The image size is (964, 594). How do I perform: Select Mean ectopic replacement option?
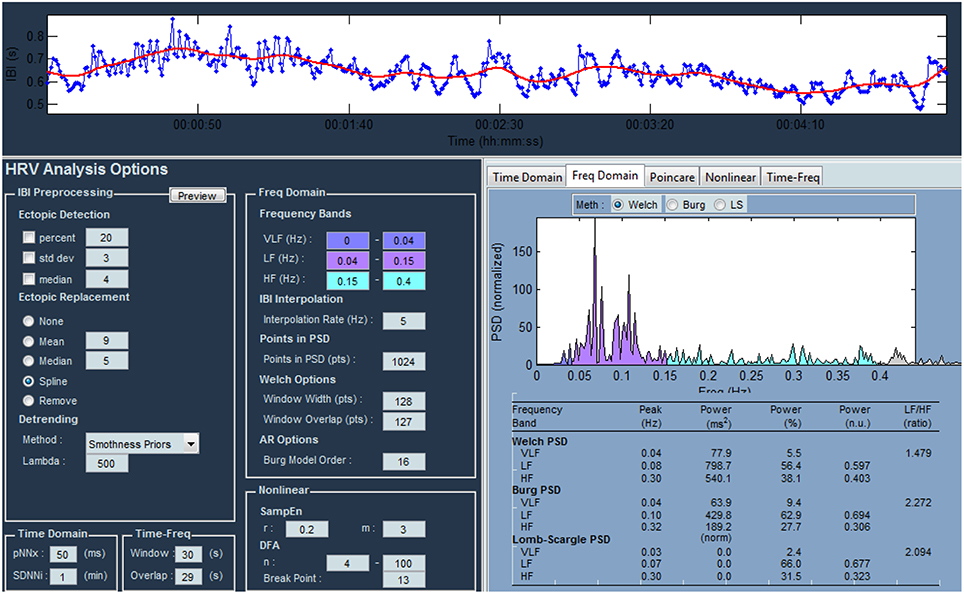point(28,341)
